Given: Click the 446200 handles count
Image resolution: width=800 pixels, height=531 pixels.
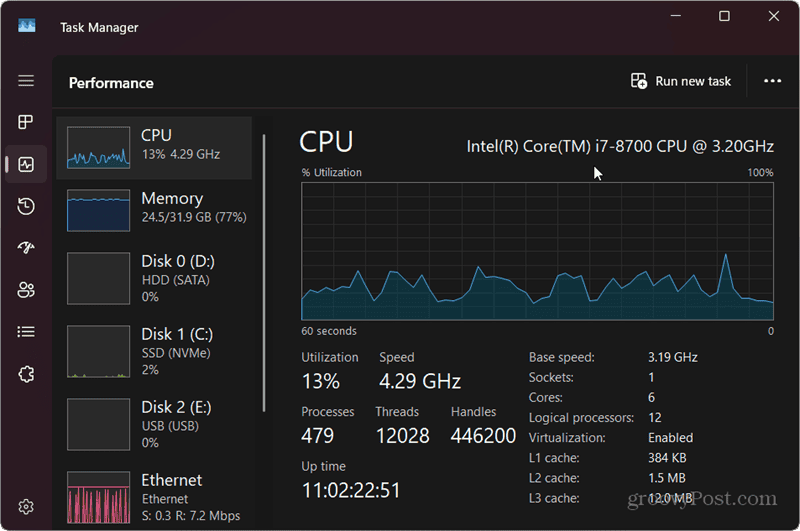Looking at the screenshot, I should coord(483,436).
